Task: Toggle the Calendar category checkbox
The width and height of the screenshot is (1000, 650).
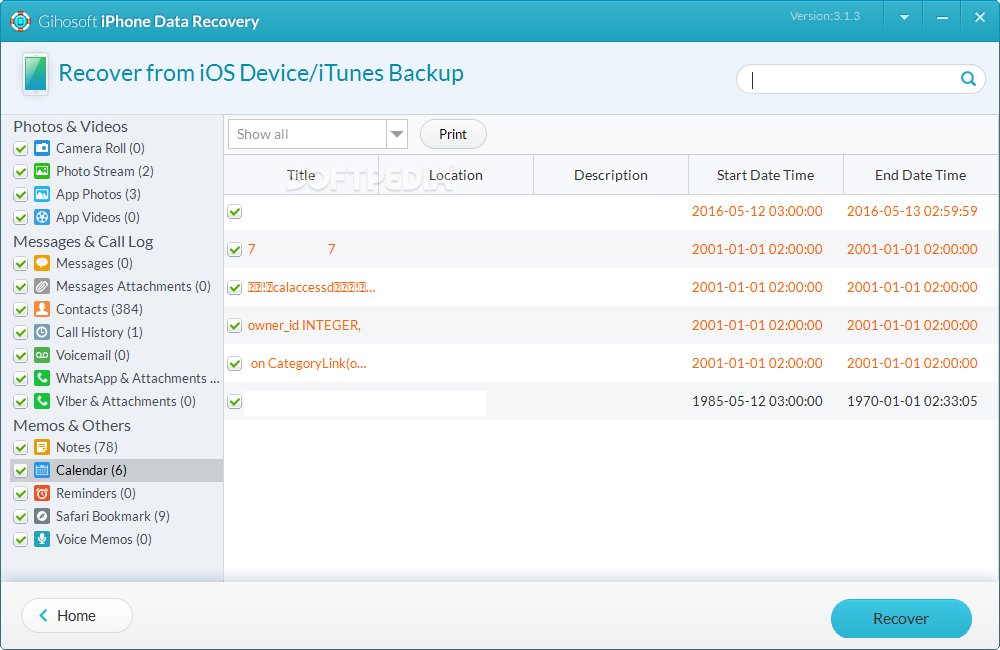Action: pos(20,471)
